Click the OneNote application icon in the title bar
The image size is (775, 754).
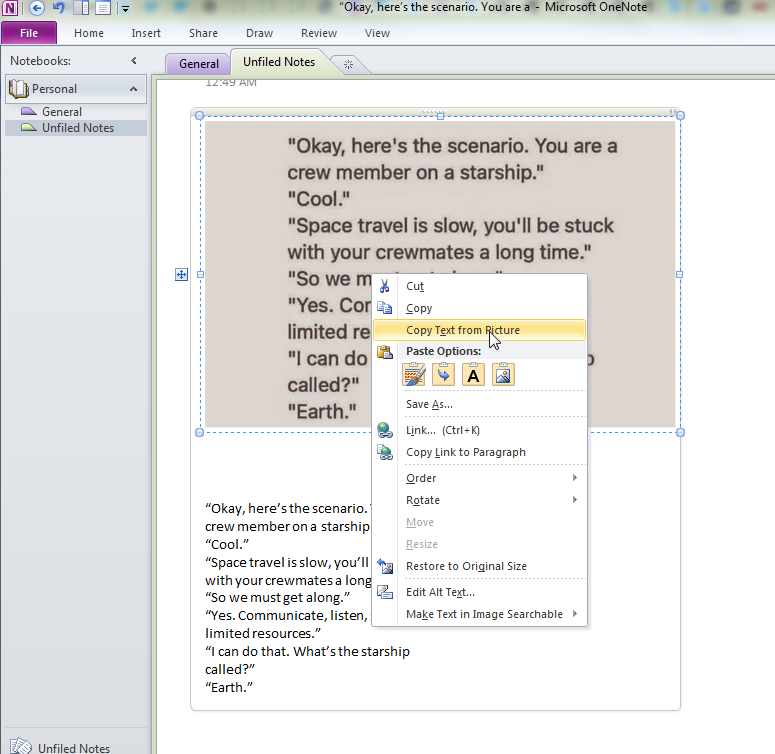10,7
